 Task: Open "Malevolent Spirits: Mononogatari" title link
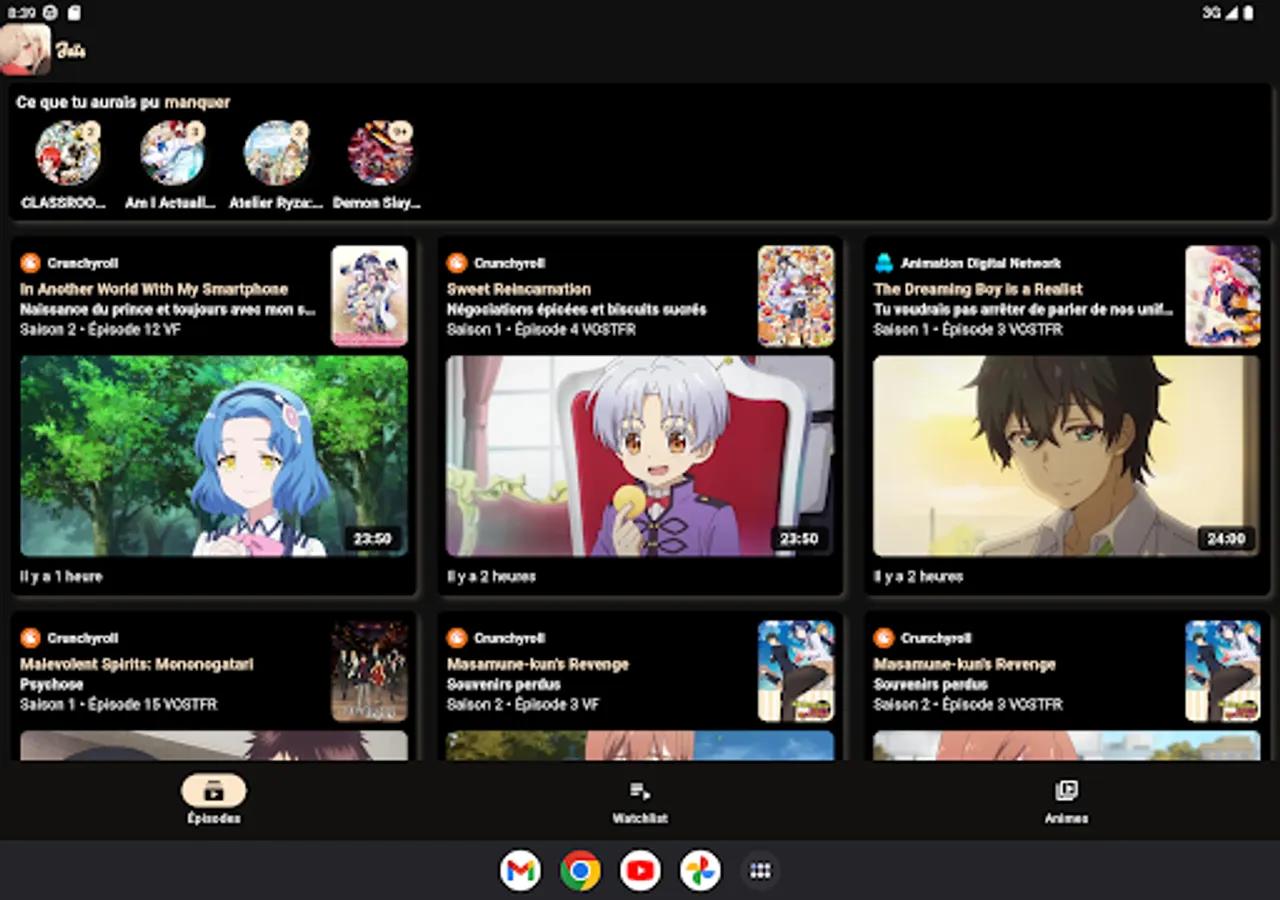137,664
